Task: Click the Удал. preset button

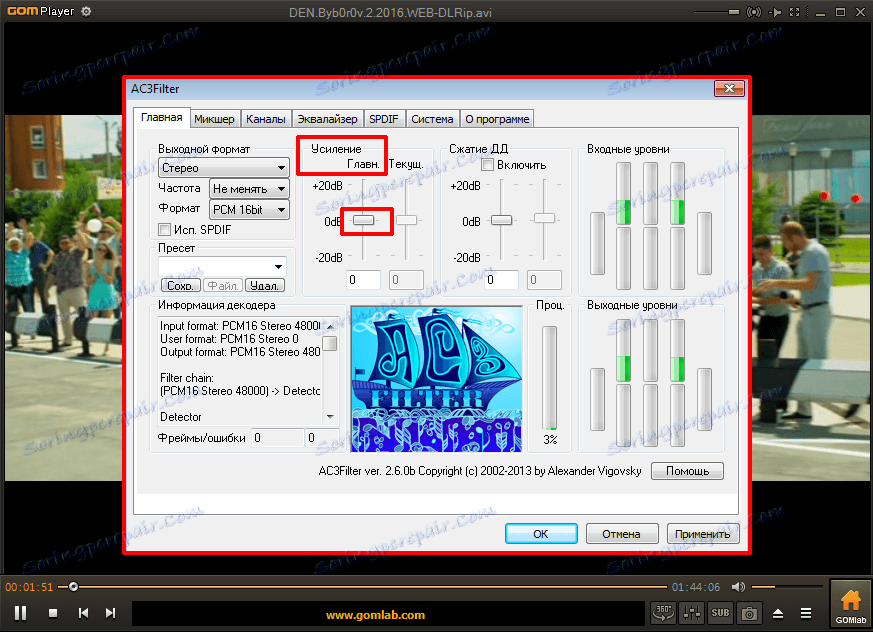Action: click(x=264, y=285)
